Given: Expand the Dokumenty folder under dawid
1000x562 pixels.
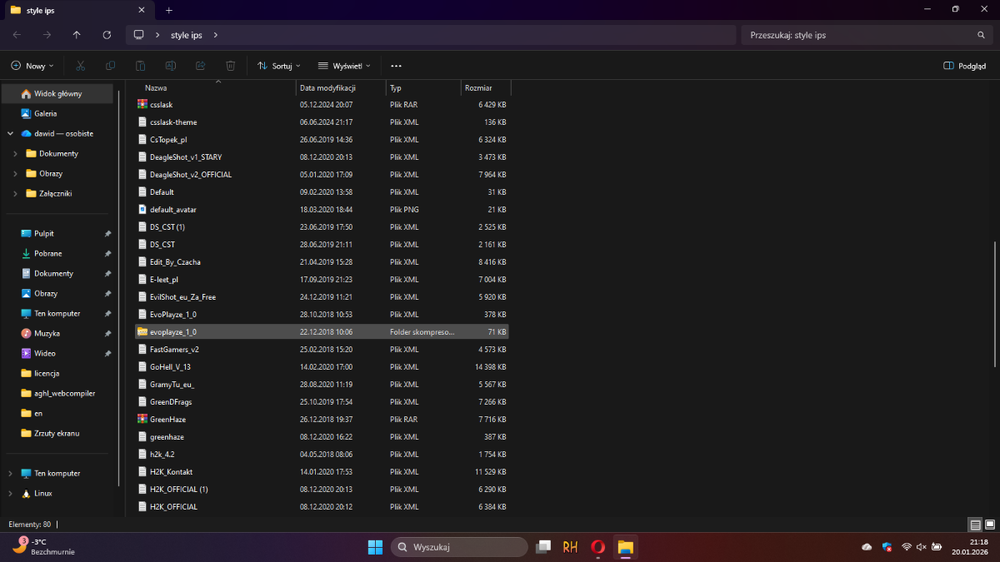Looking at the screenshot, I should pos(16,154).
